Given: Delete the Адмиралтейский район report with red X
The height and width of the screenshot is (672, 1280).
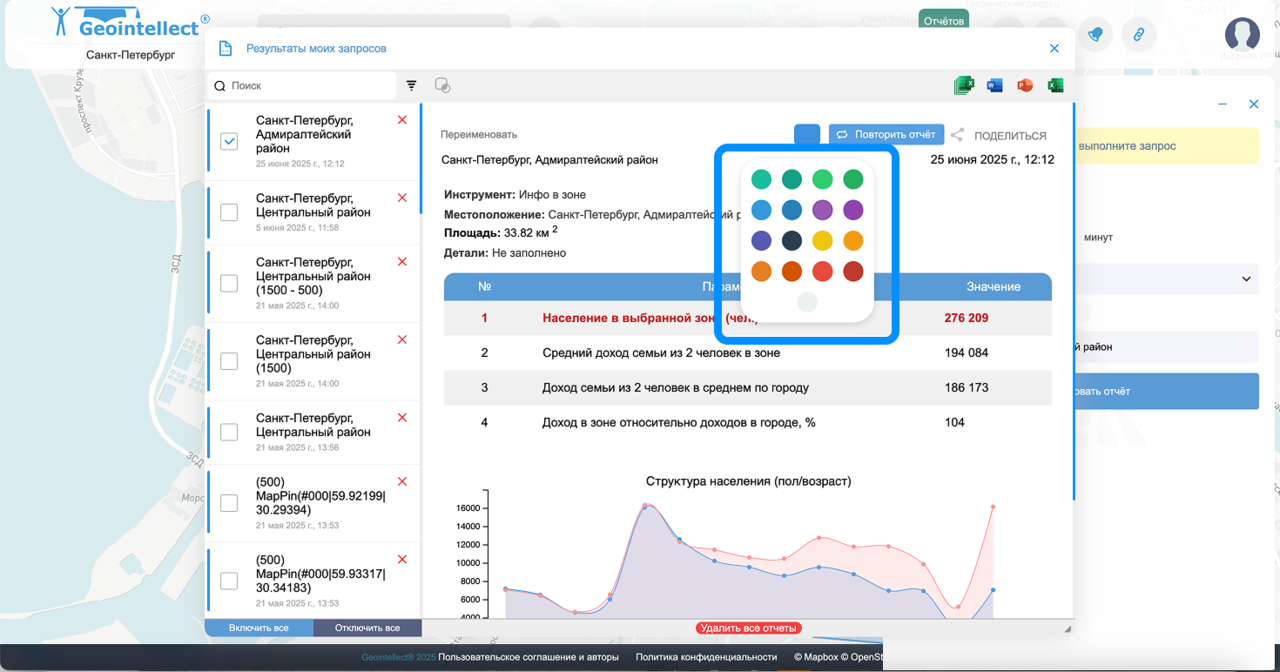Looking at the screenshot, I should click(402, 120).
